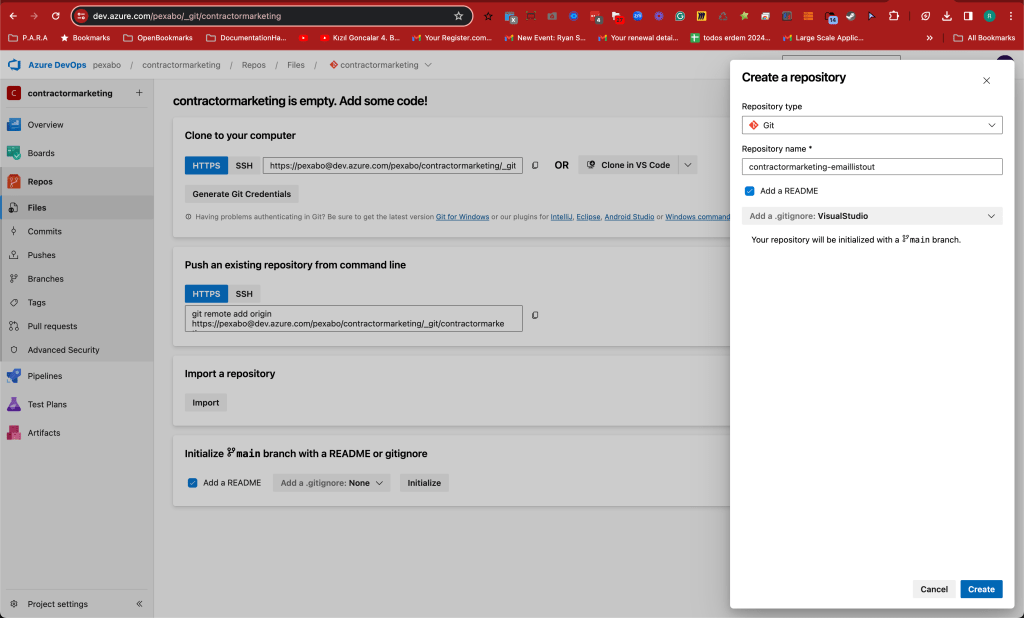The height and width of the screenshot is (618, 1024).
Task: Click the Initialize button
Action: (424, 483)
